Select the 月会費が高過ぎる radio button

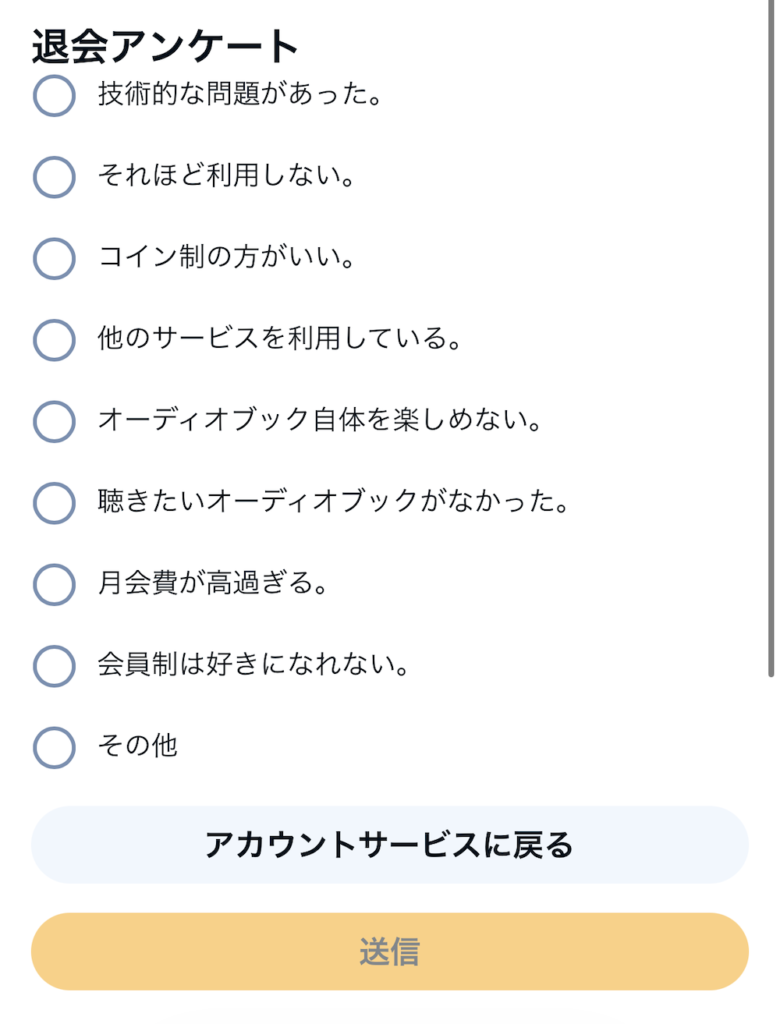click(54, 584)
